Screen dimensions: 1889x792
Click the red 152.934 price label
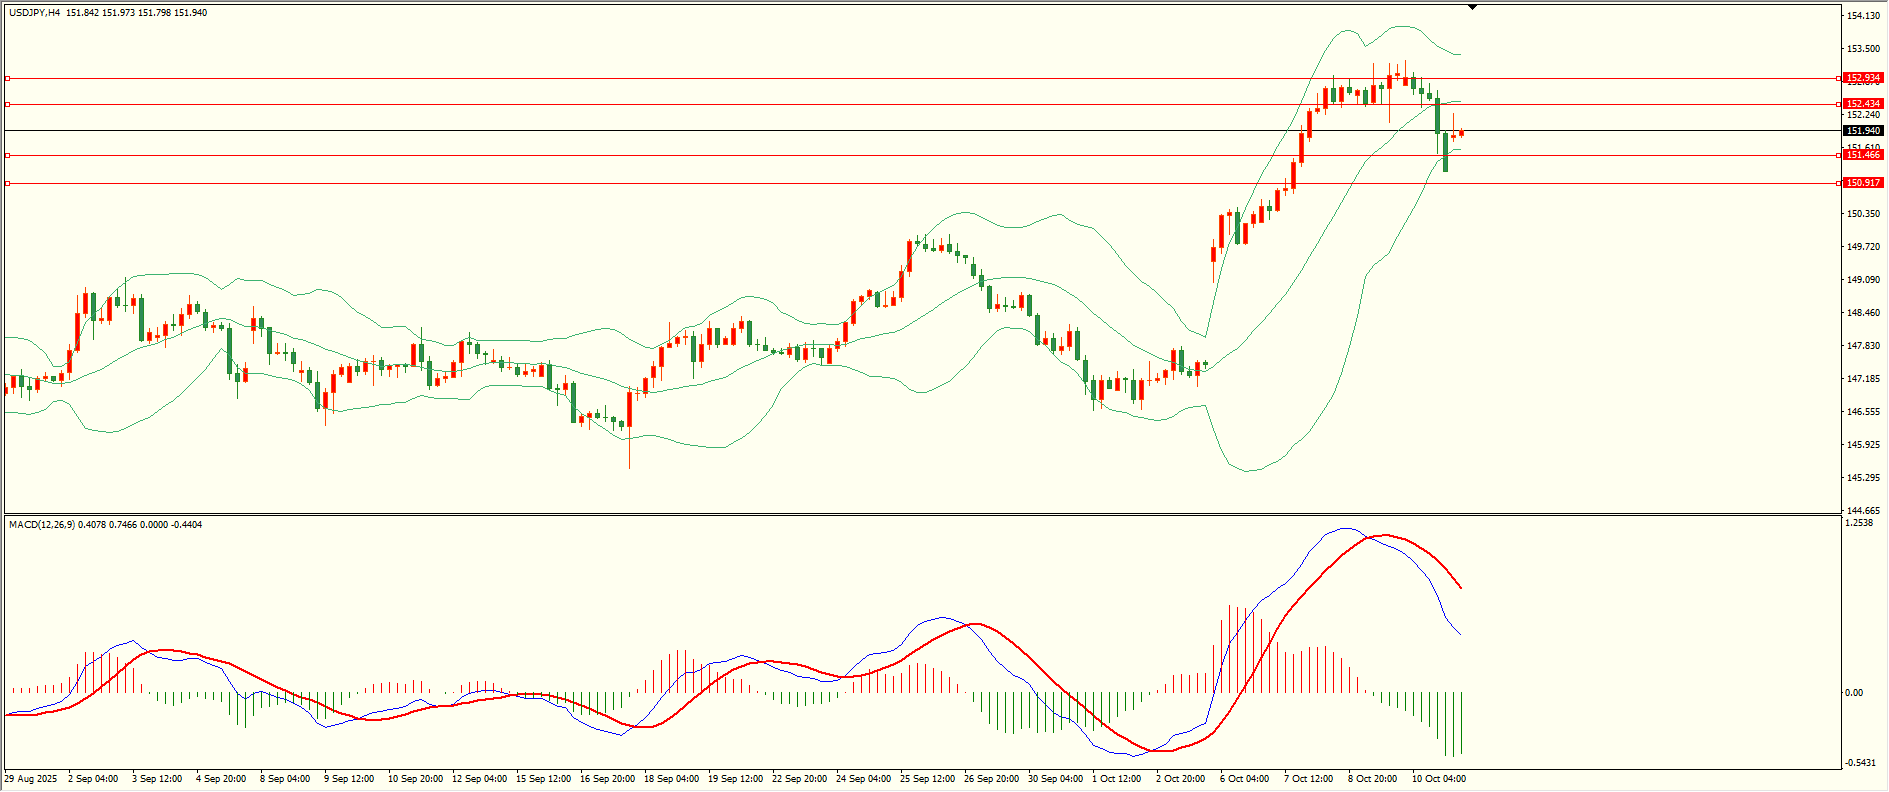point(1863,78)
